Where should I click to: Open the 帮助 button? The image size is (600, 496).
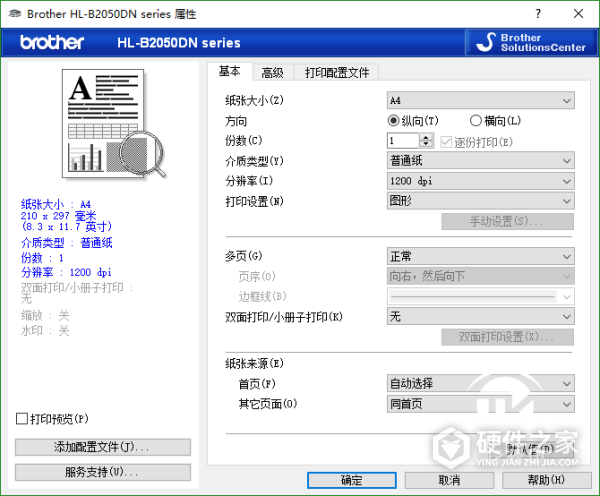coord(546,480)
